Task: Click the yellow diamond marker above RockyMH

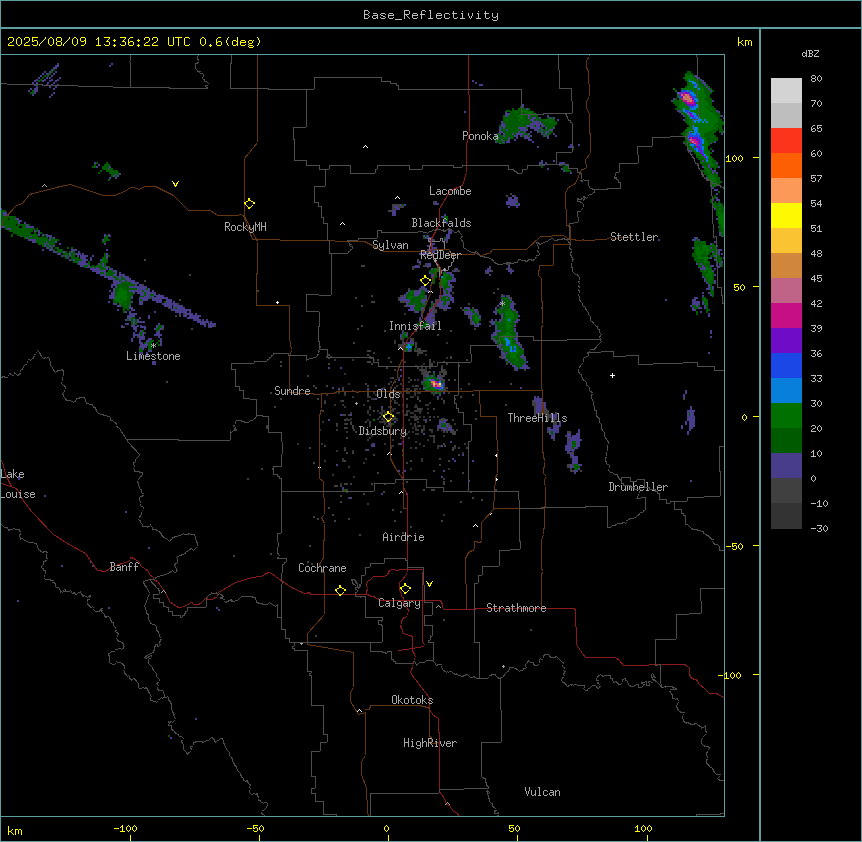Action: coord(250,204)
